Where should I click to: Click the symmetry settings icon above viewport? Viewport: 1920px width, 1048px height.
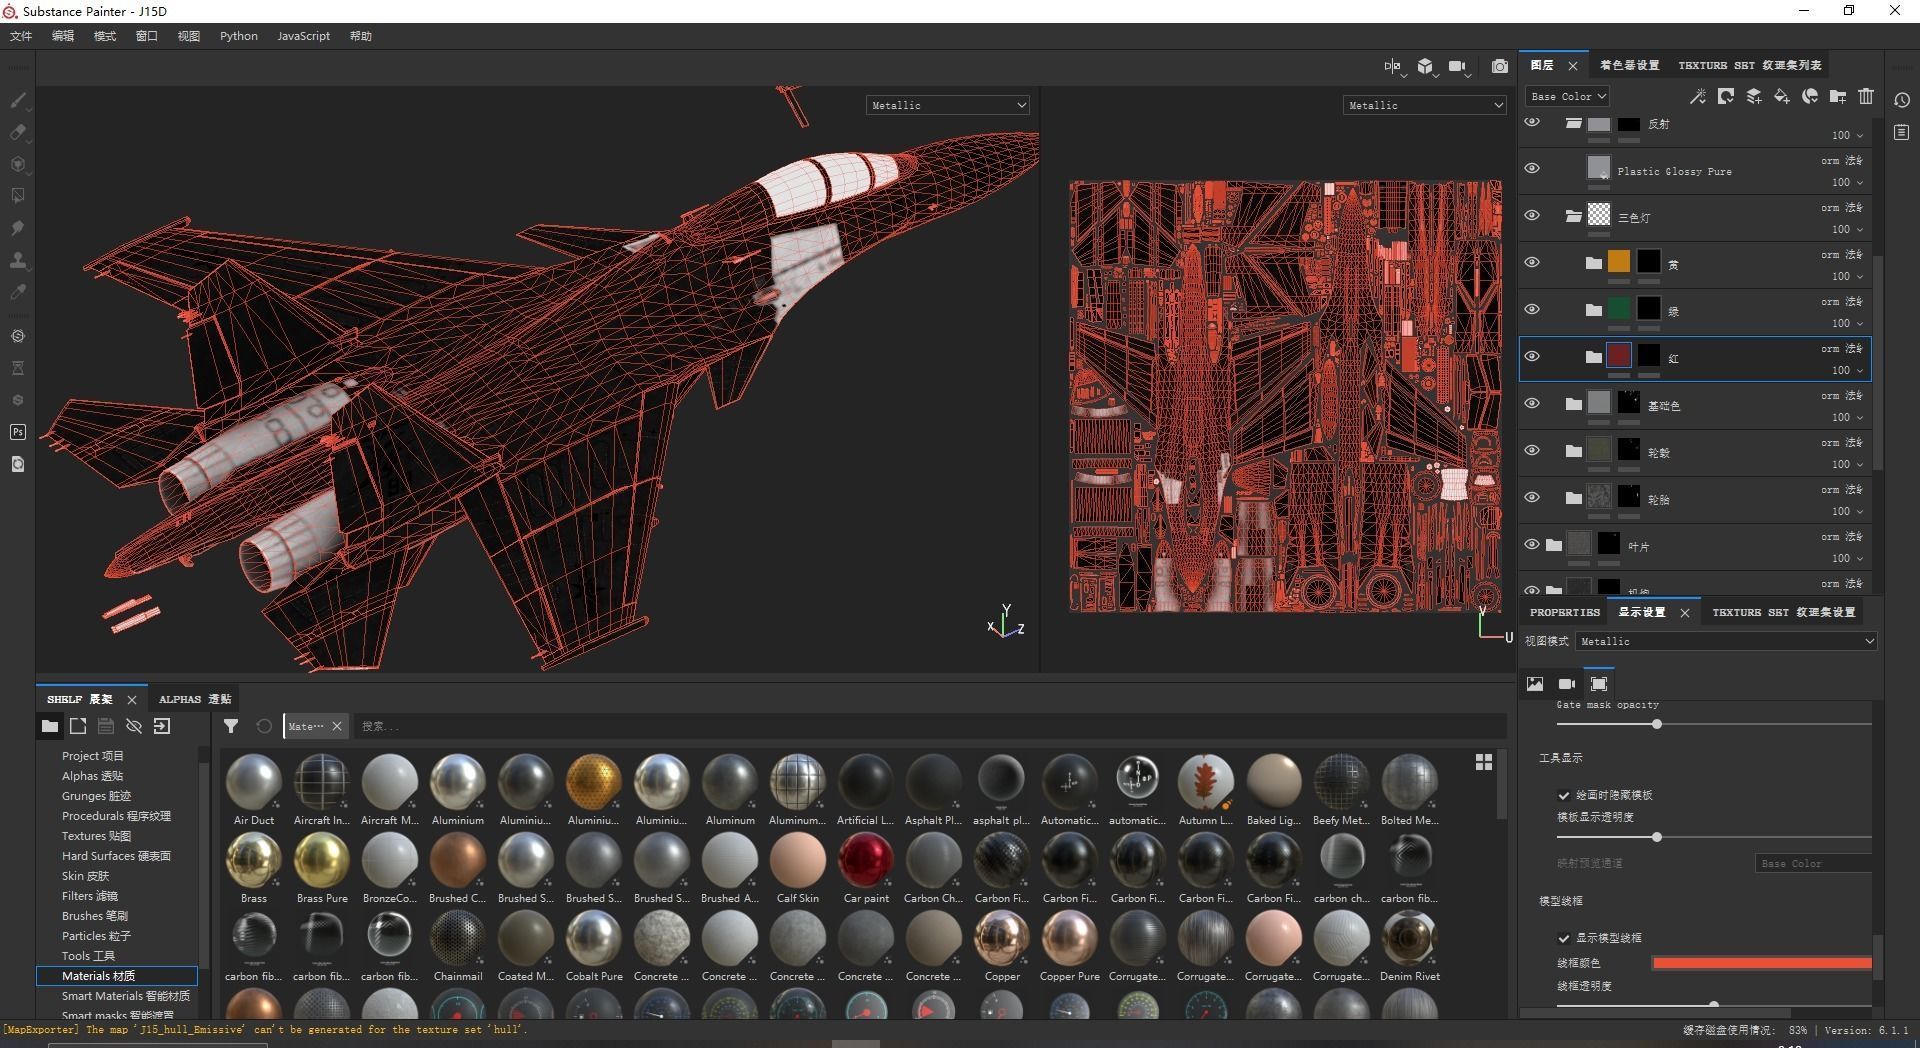[1393, 66]
